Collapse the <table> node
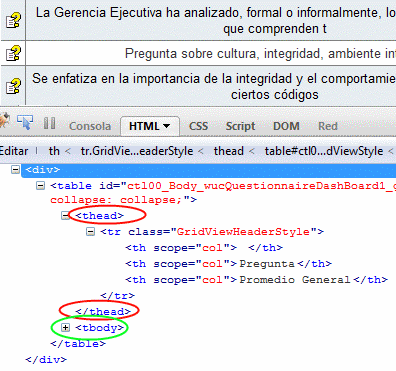 (40, 185)
